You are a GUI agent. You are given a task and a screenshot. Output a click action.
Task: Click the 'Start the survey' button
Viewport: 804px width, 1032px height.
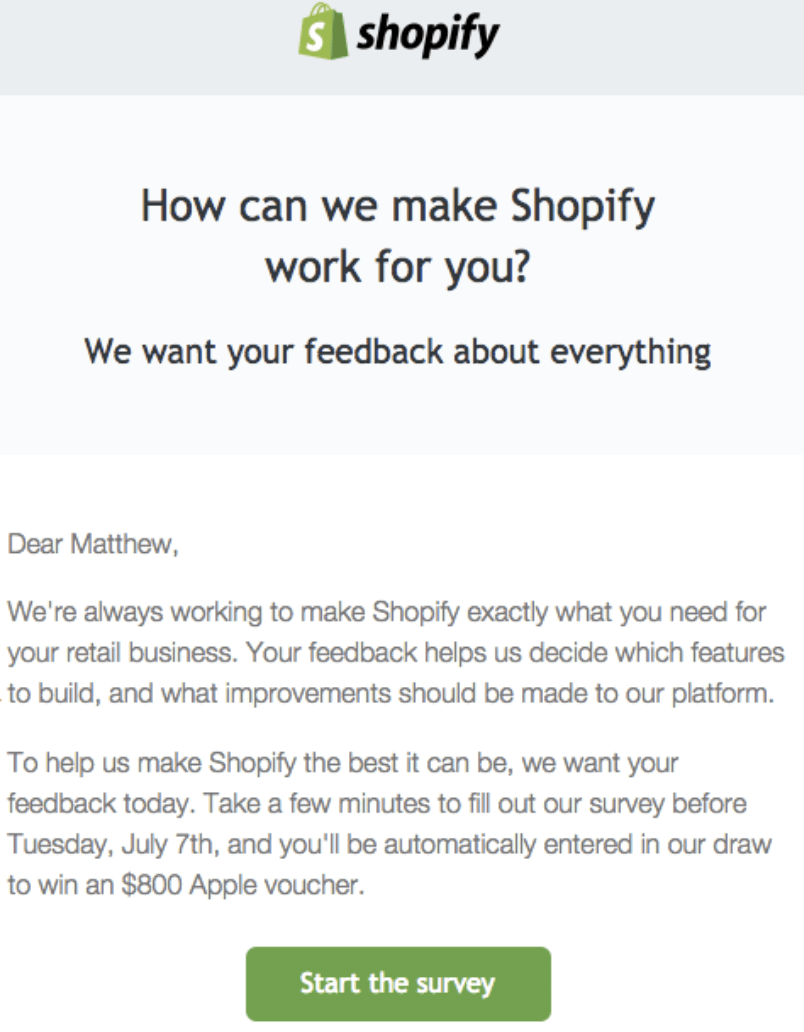(x=398, y=983)
